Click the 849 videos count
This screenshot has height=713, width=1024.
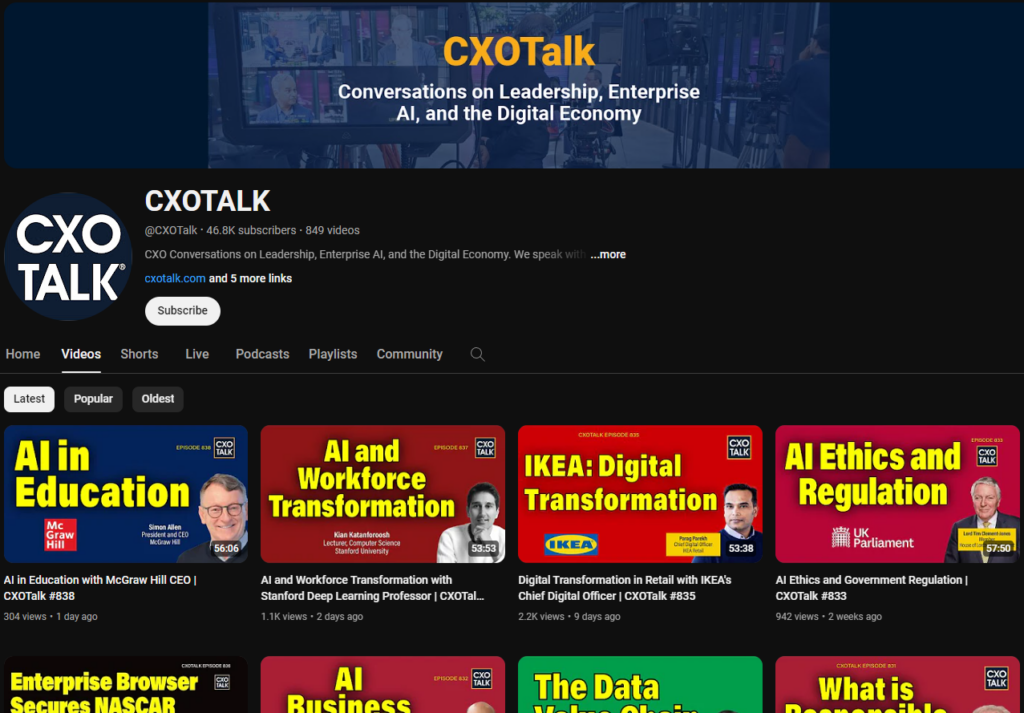pyautogui.click(x=332, y=230)
